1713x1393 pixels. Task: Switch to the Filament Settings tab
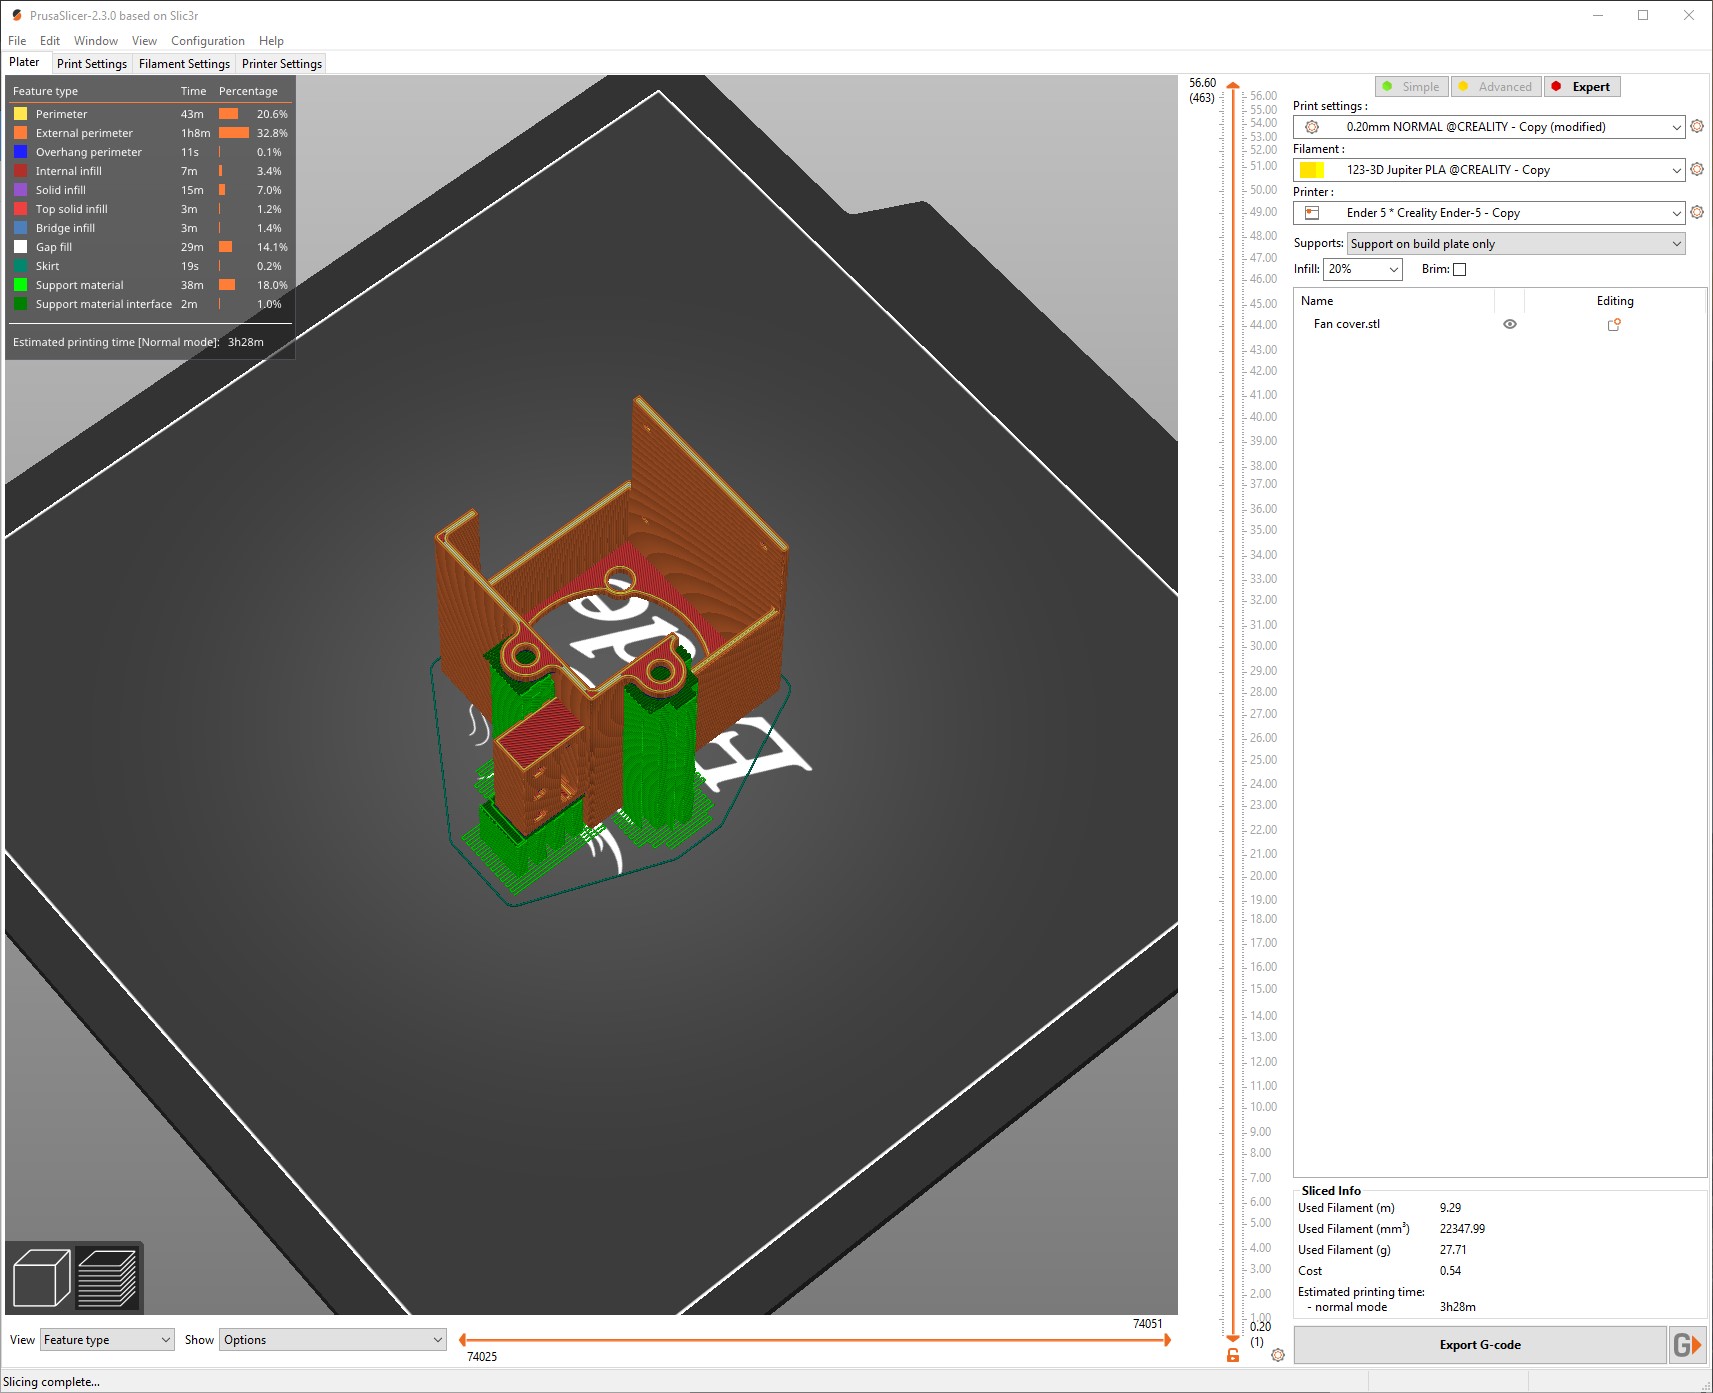coord(185,64)
